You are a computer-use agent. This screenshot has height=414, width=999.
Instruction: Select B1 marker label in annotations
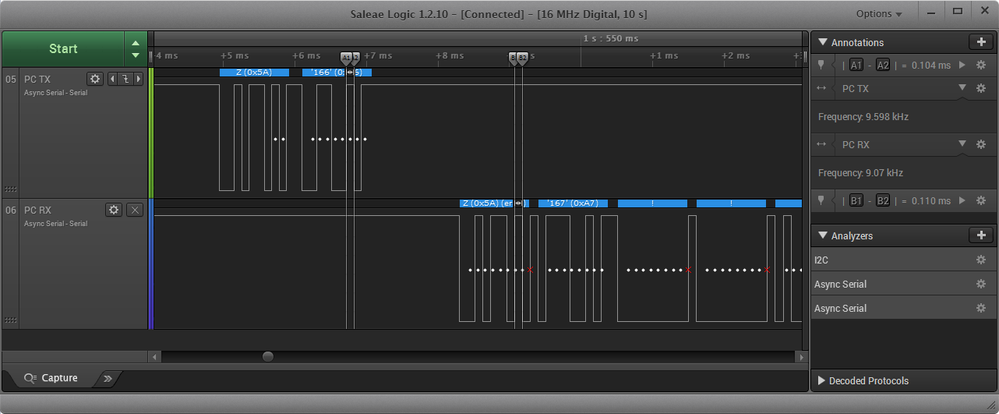[x=856, y=201]
